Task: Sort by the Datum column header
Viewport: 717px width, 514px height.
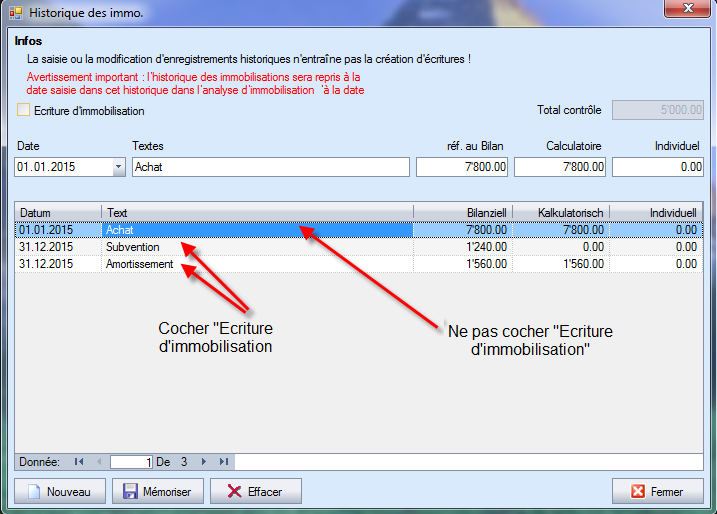Action: tap(58, 213)
